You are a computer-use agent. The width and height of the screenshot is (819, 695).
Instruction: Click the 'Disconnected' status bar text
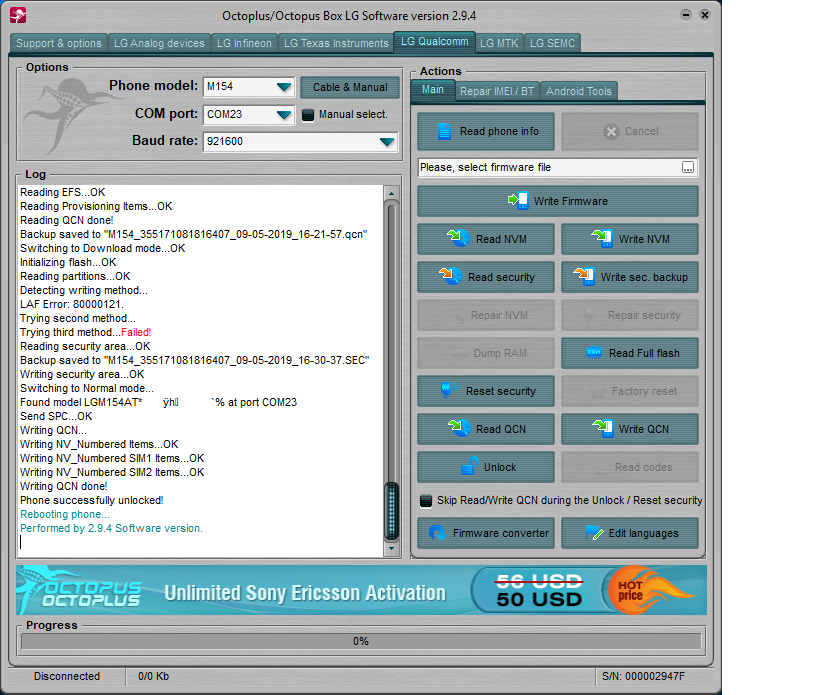coord(67,676)
